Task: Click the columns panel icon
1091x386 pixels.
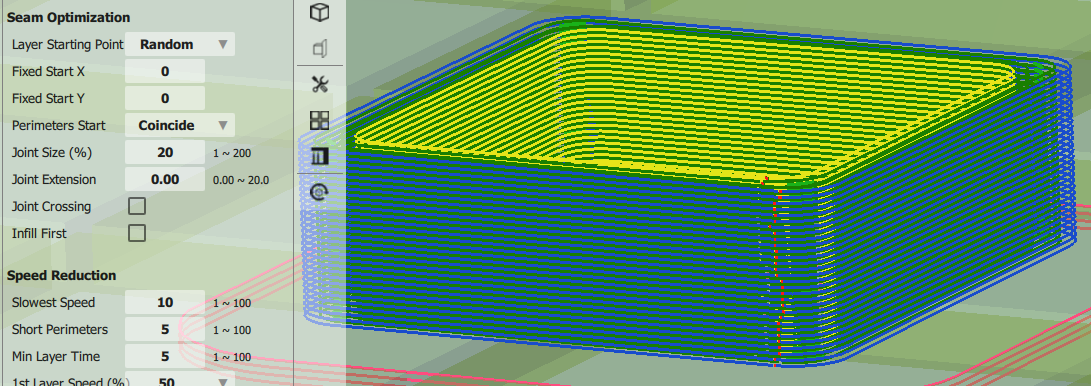Action: pyautogui.click(x=319, y=156)
